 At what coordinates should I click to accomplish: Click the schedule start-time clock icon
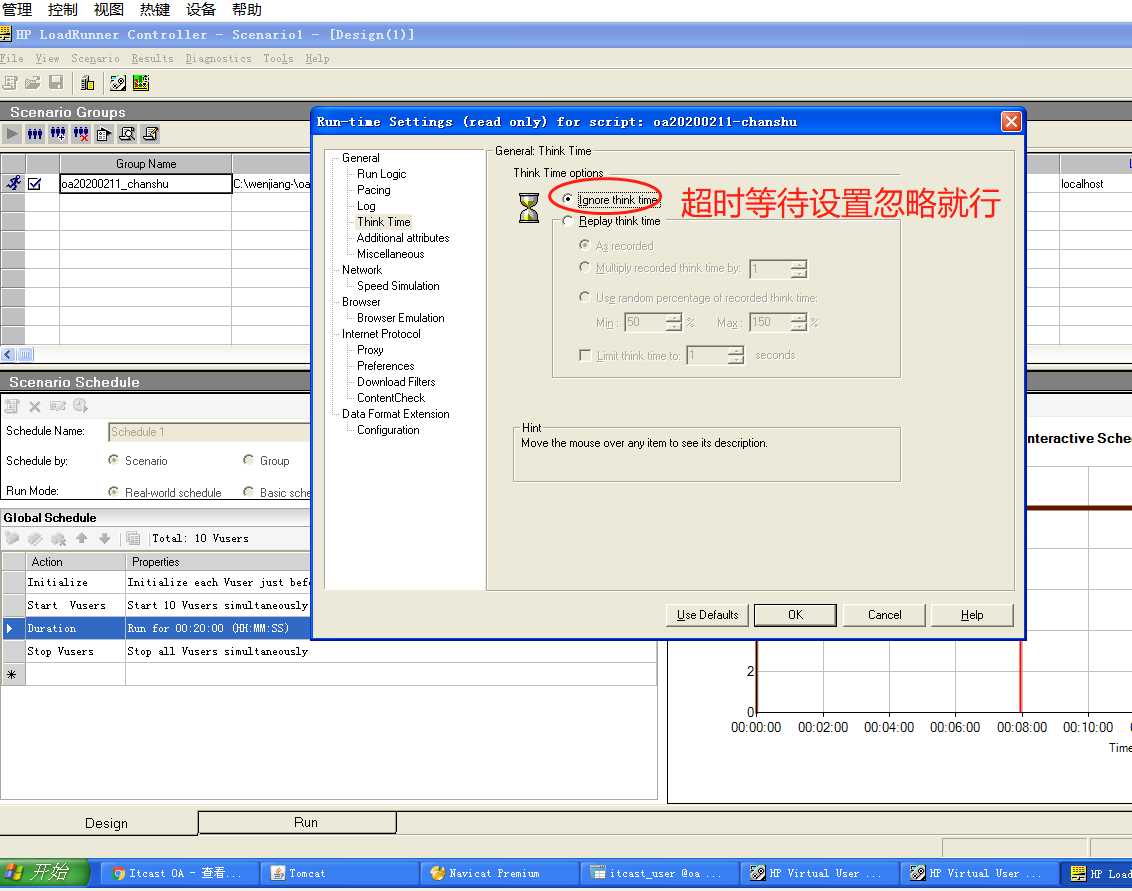[x=80, y=406]
